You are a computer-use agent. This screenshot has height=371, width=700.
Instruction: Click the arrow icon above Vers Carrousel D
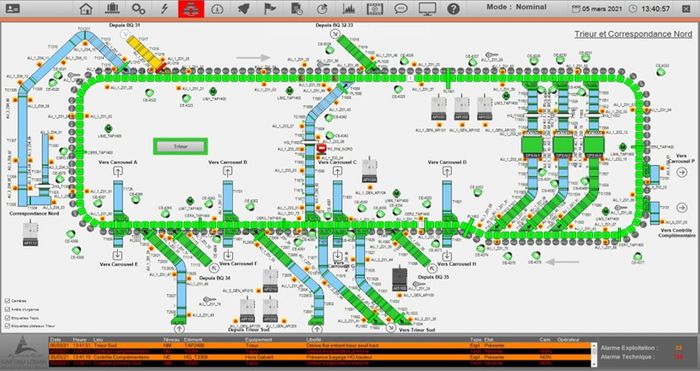coord(447,171)
